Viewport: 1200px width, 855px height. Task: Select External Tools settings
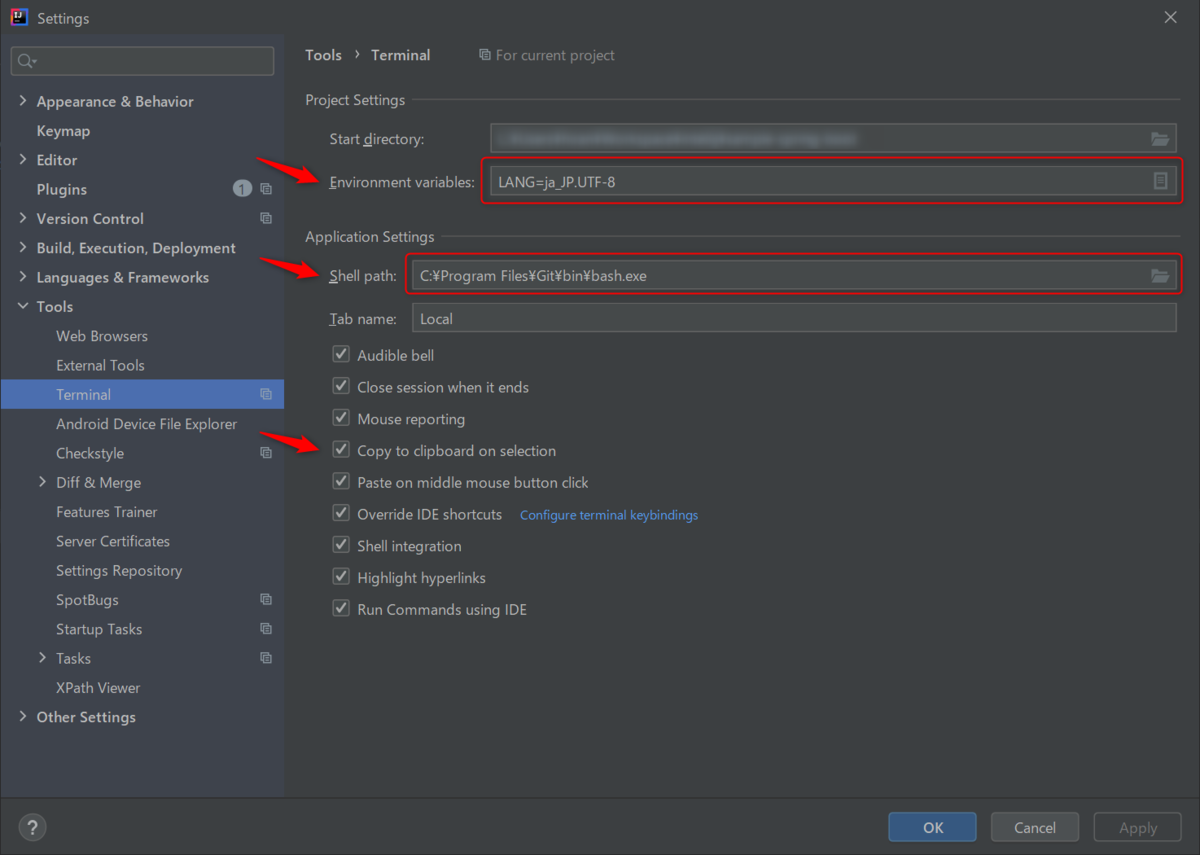100,365
